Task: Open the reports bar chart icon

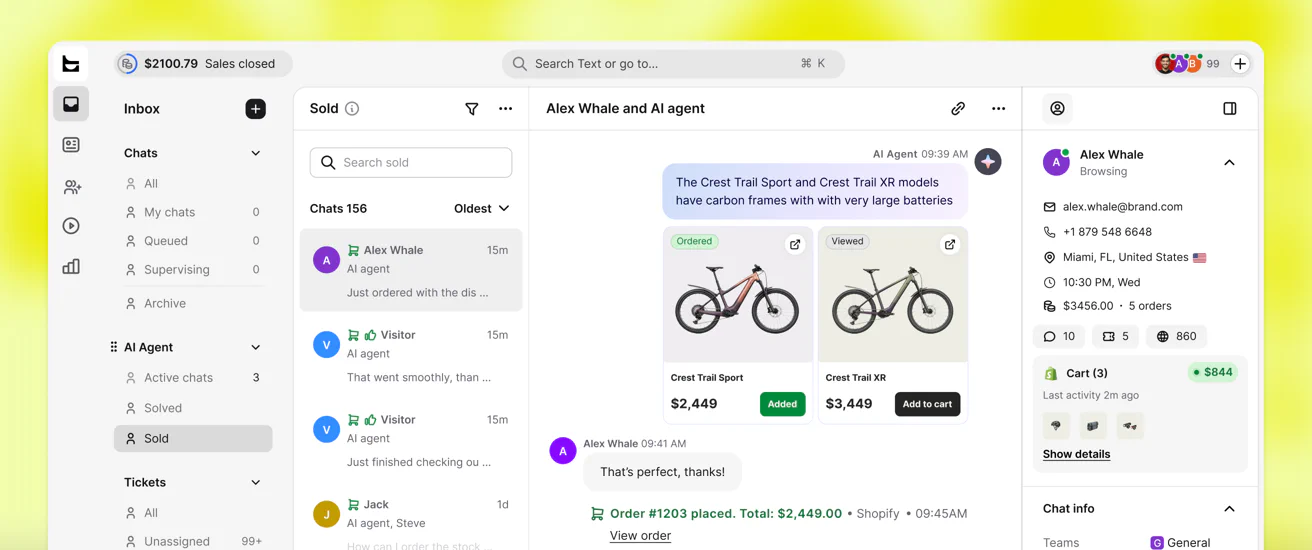Action: click(x=71, y=266)
